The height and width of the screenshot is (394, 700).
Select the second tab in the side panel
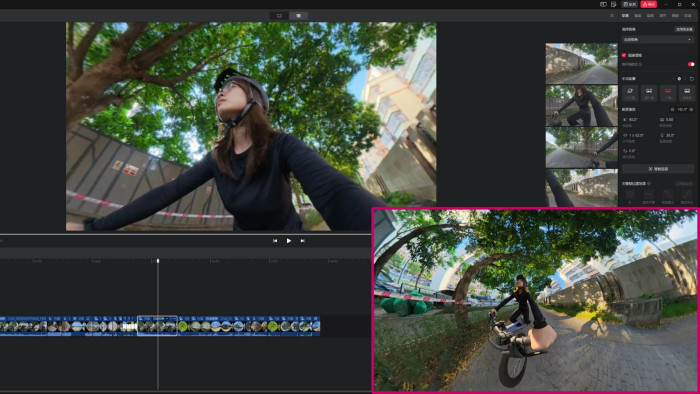638,16
